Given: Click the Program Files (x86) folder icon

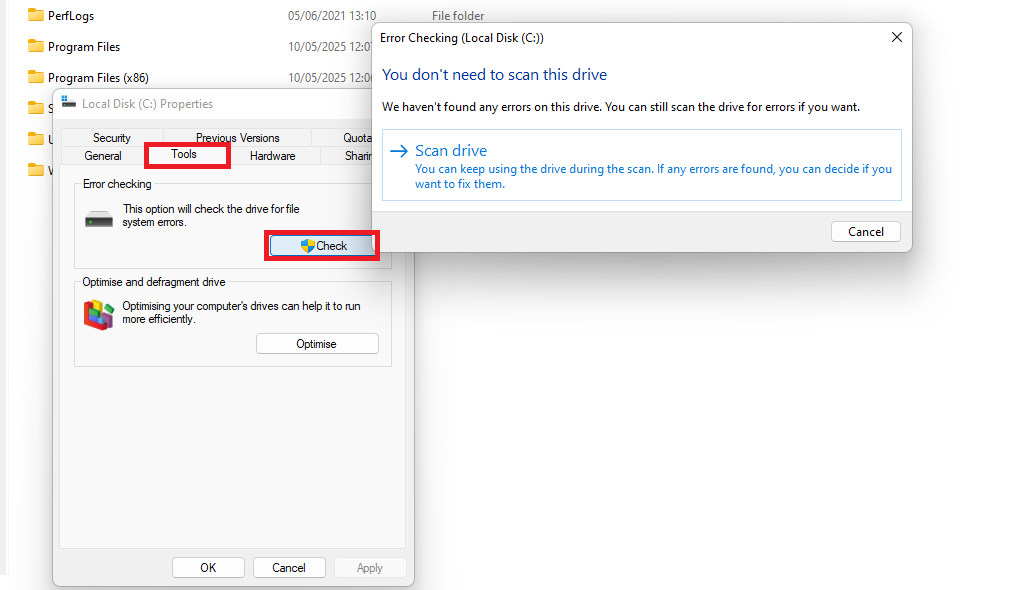Looking at the screenshot, I should (x=36, y=77).
